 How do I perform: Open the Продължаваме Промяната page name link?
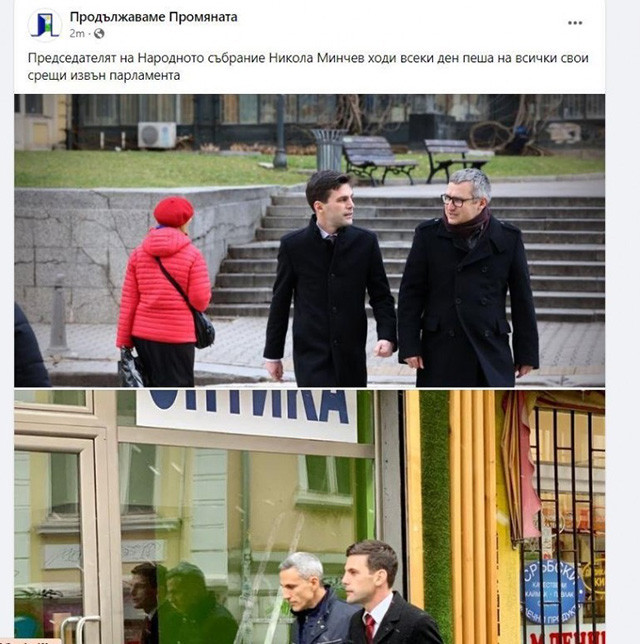pos(153,17)
